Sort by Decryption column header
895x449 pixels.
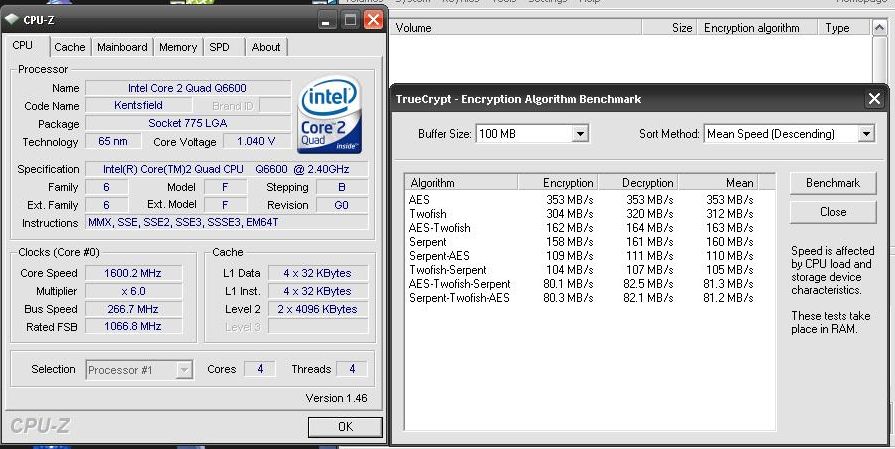[638, 183]
